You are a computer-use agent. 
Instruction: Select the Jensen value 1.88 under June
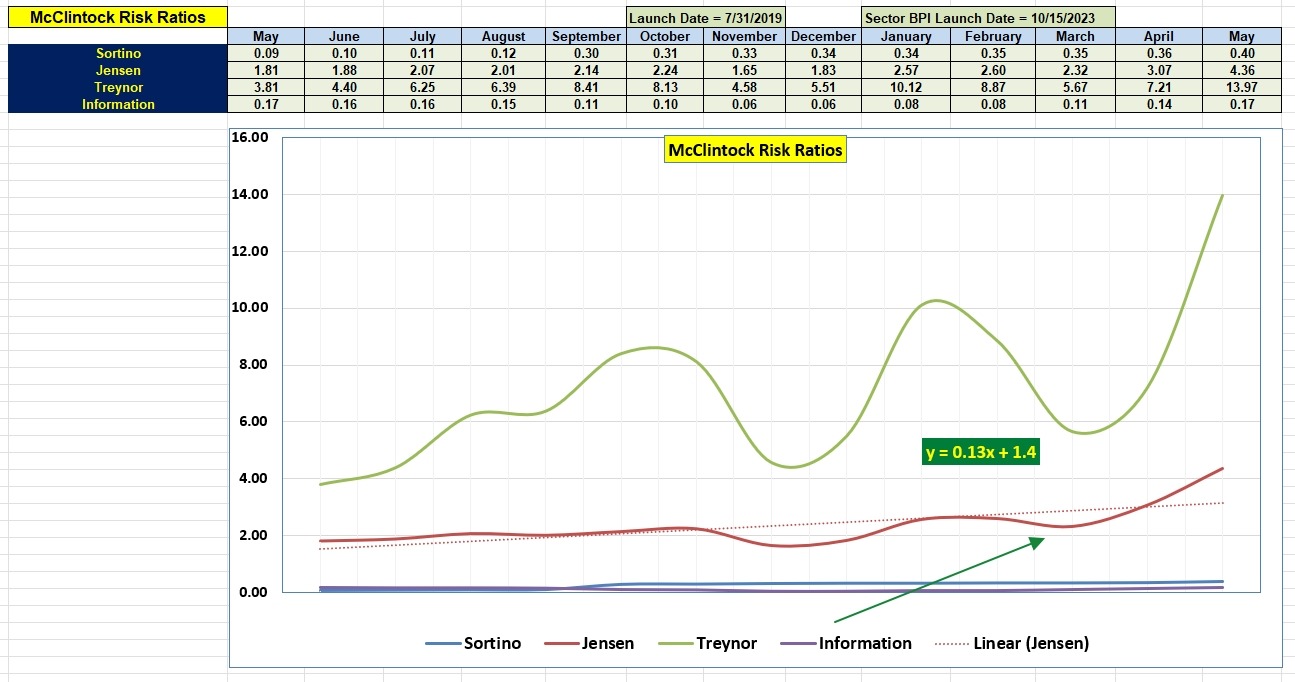coord(344,70)
